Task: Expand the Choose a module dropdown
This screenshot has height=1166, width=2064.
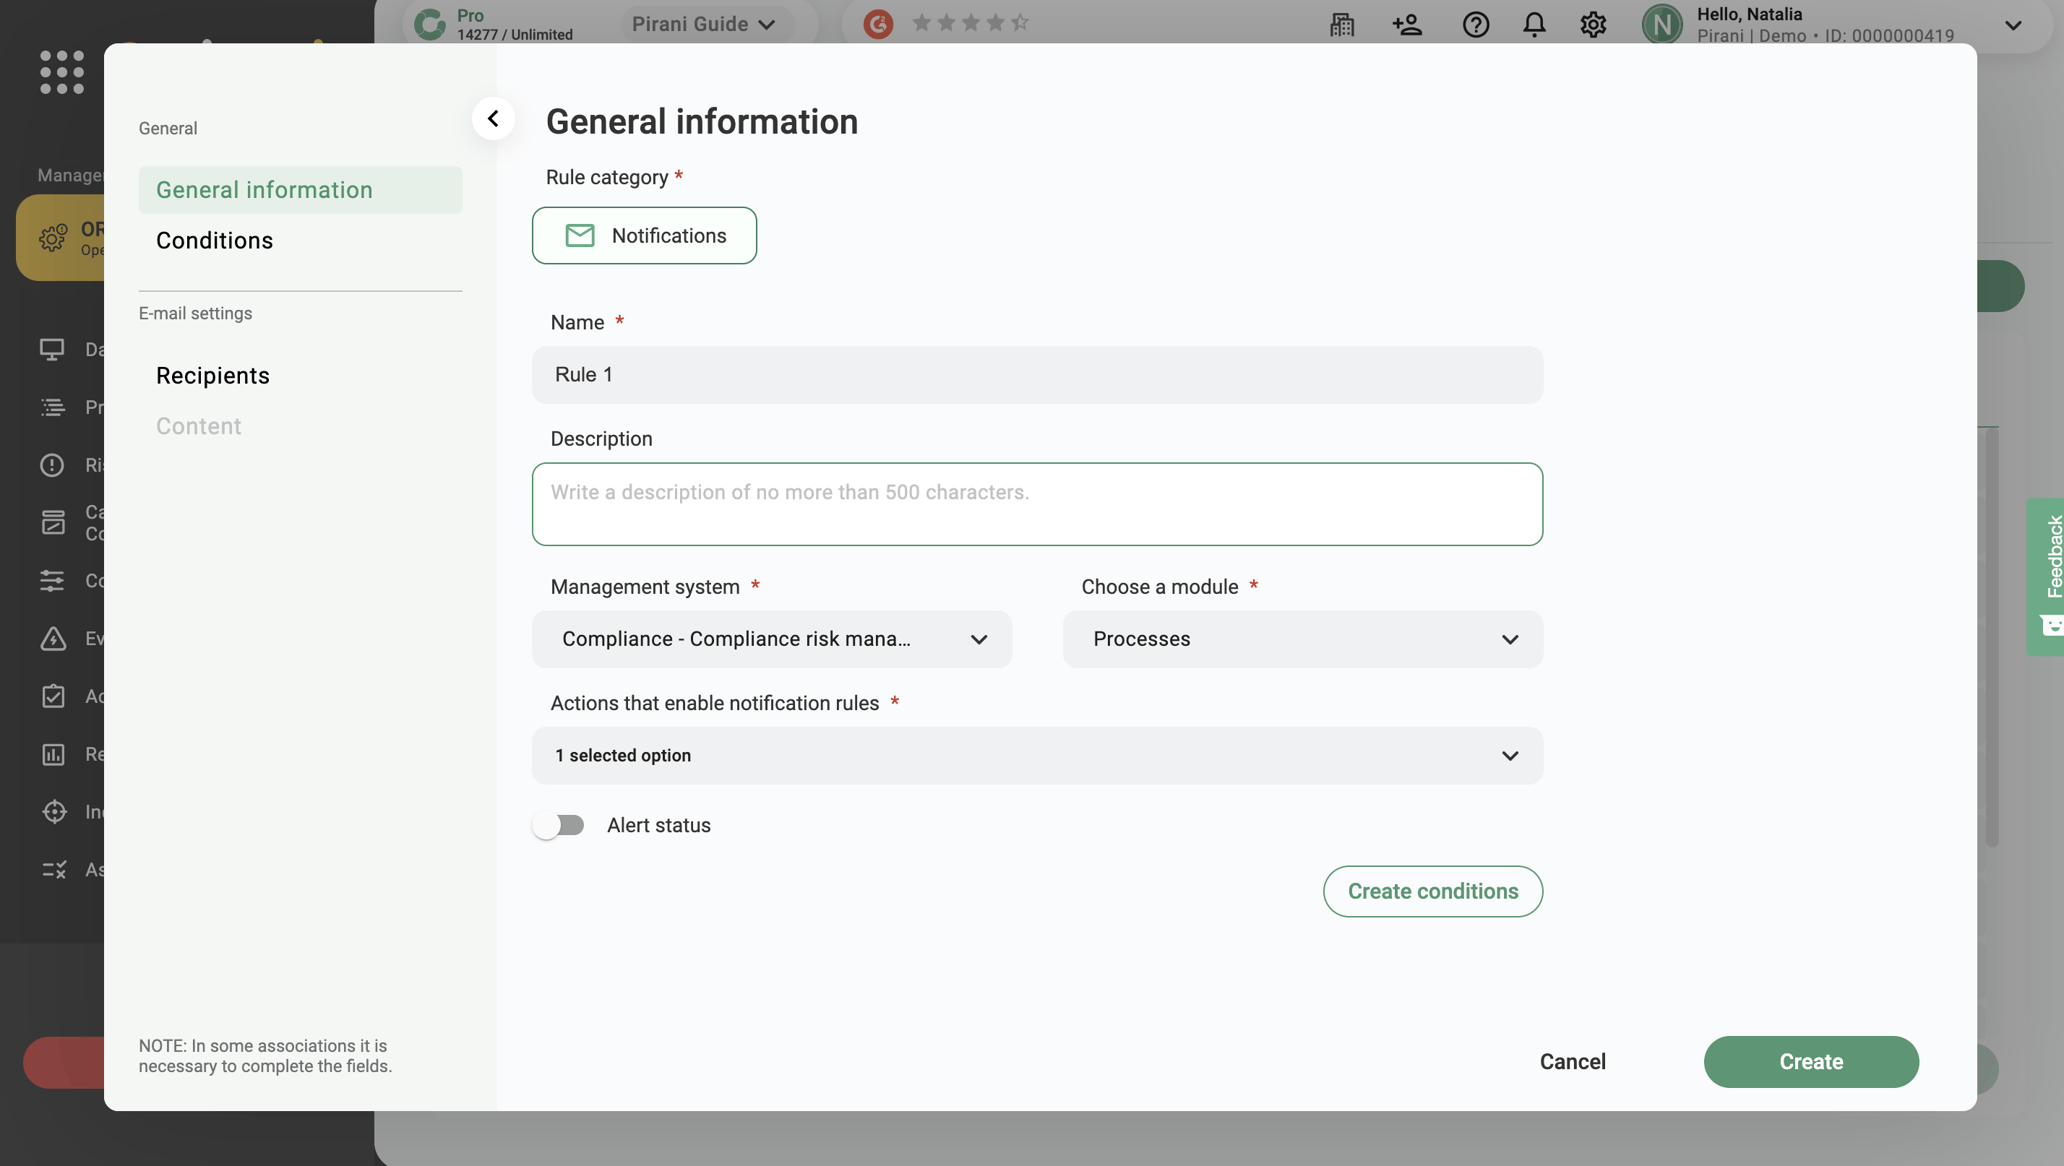Action: [x=1302, y=639]
